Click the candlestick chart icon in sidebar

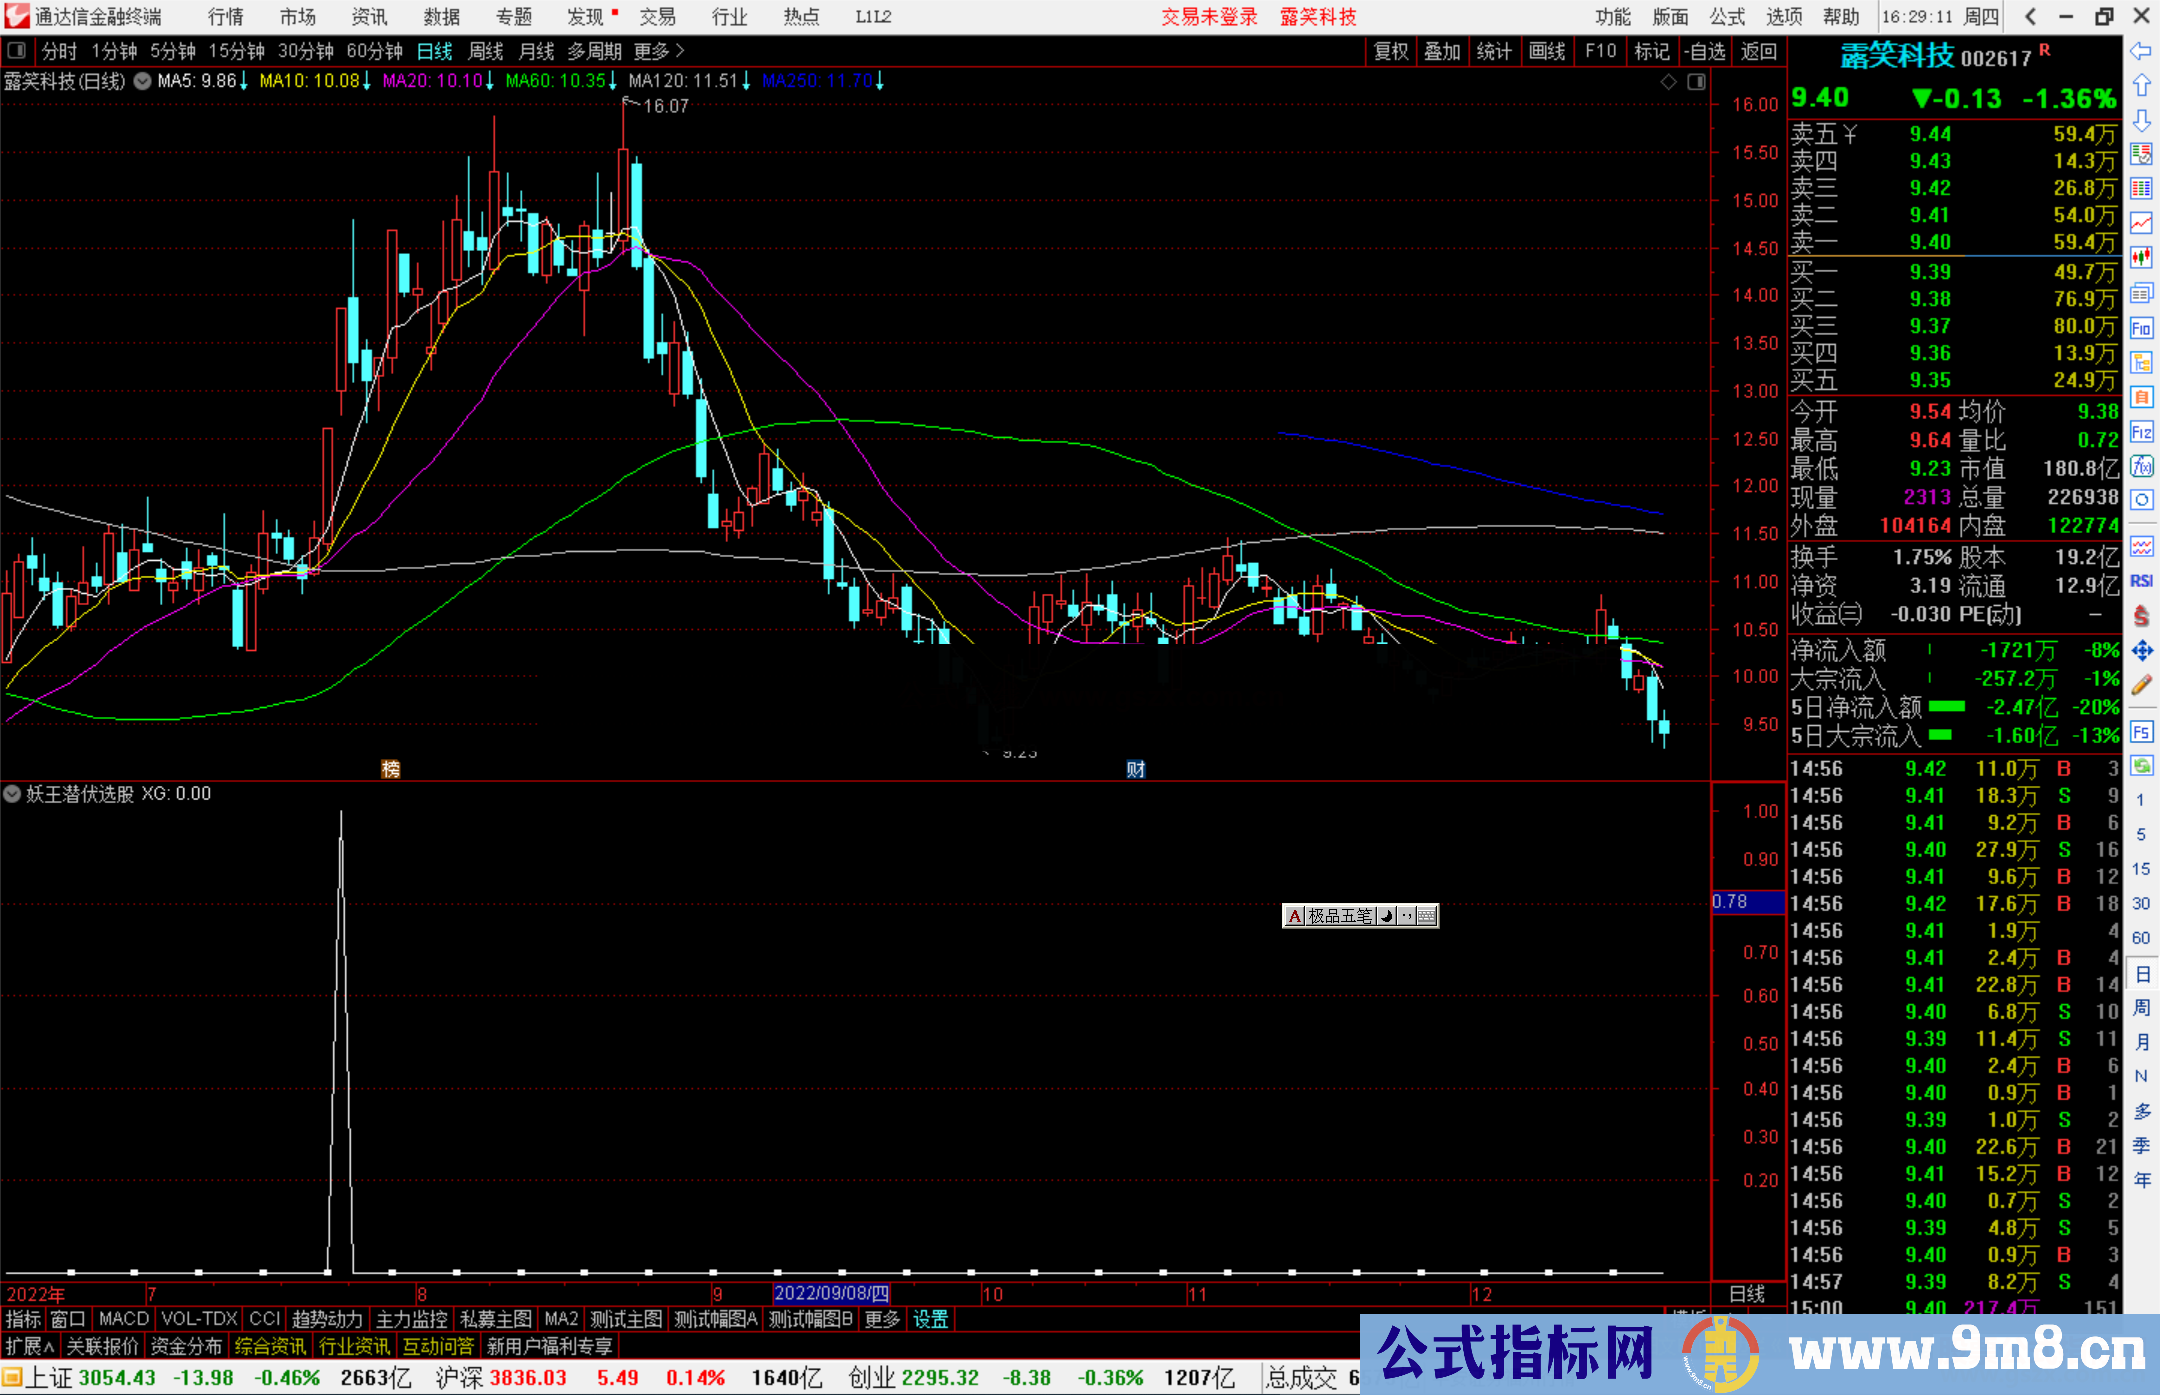tap(2141, 258)
